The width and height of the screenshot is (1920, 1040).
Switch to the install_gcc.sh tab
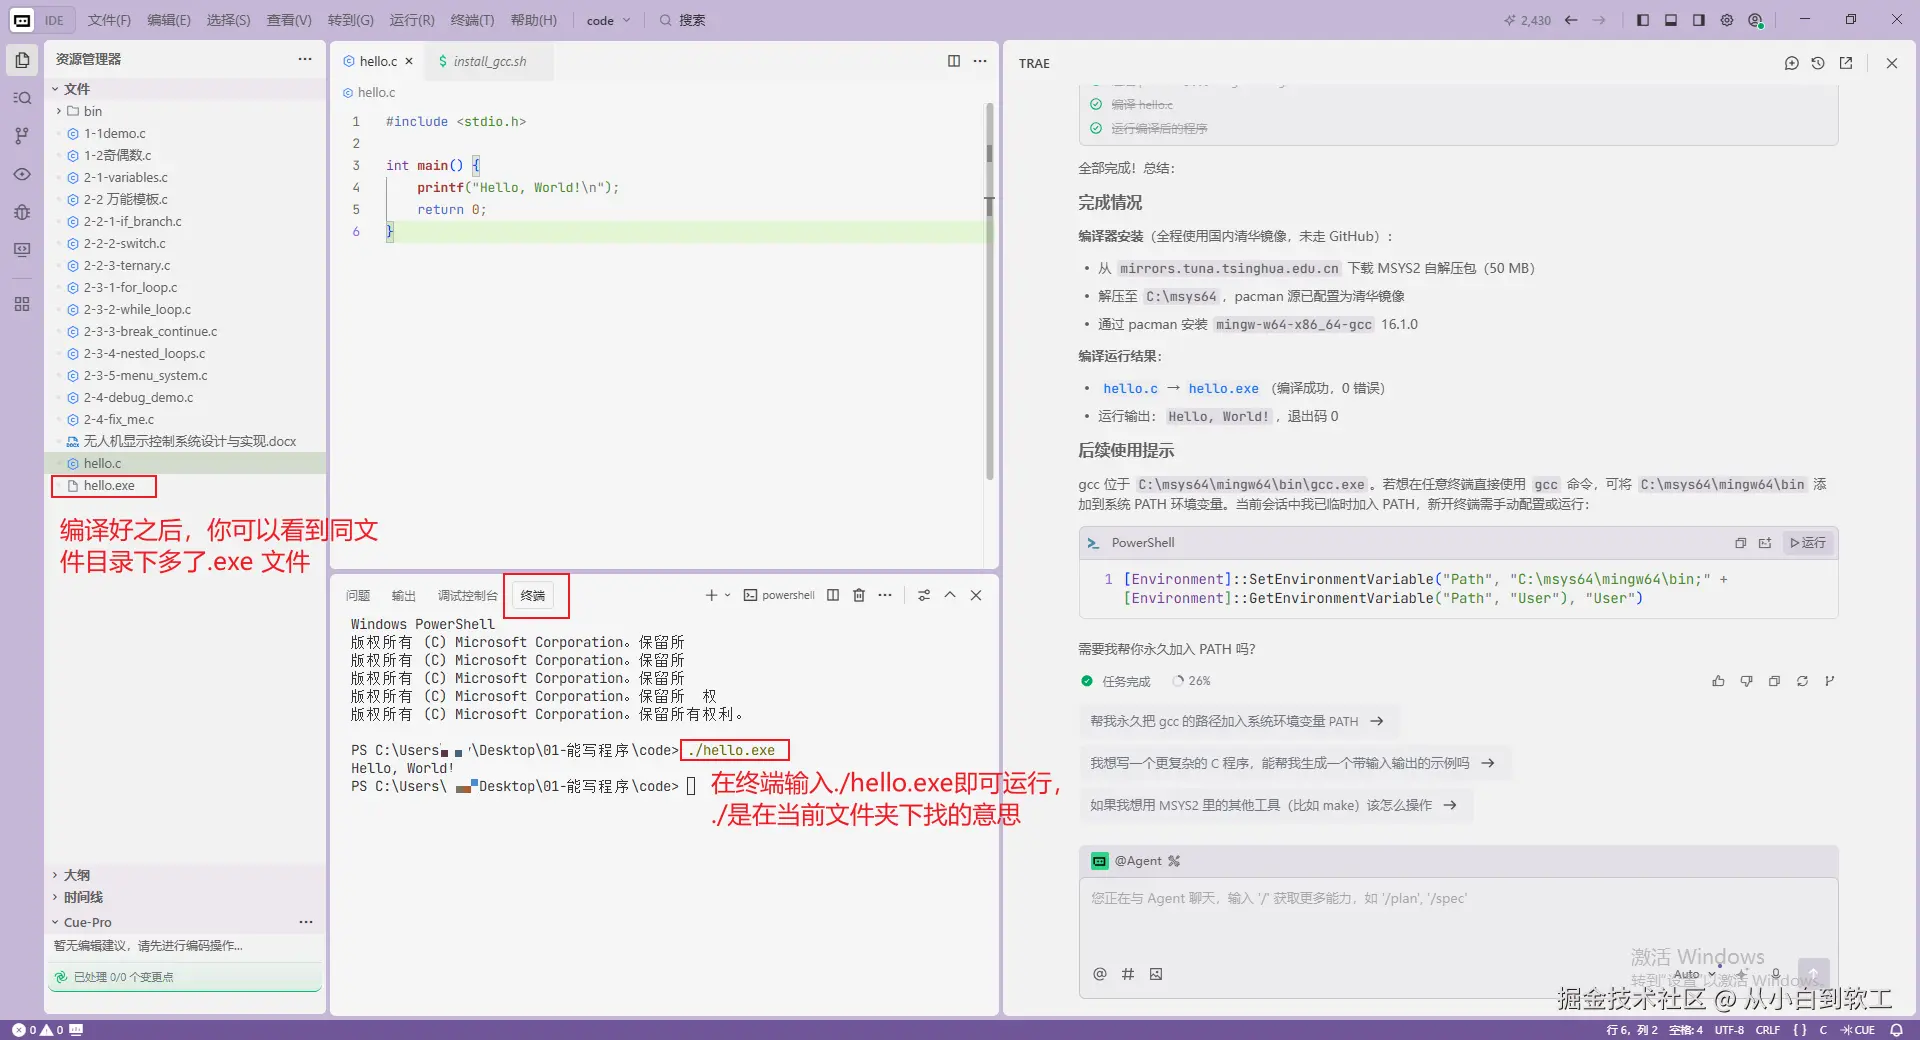point(489,61)
